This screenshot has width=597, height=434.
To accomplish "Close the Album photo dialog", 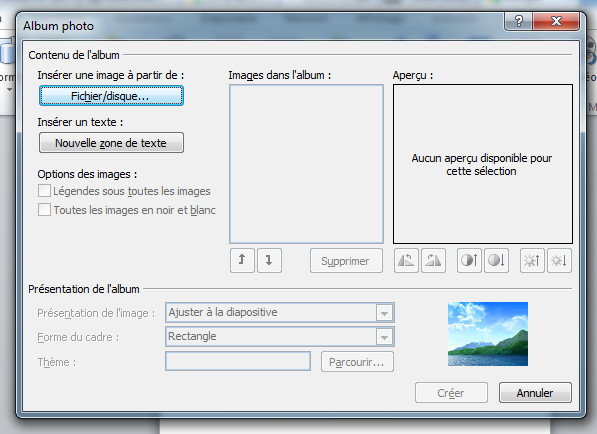I will pos(556,21).
